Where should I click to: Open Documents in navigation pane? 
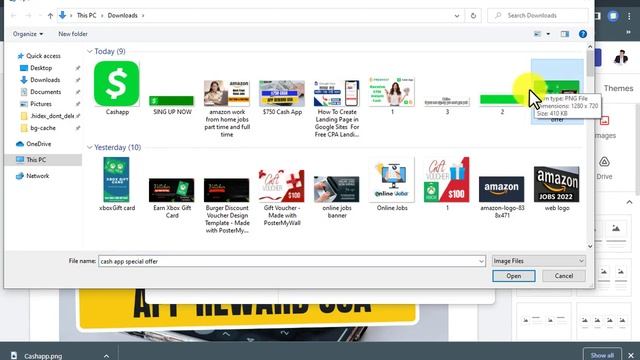click(x=45, y=92)
